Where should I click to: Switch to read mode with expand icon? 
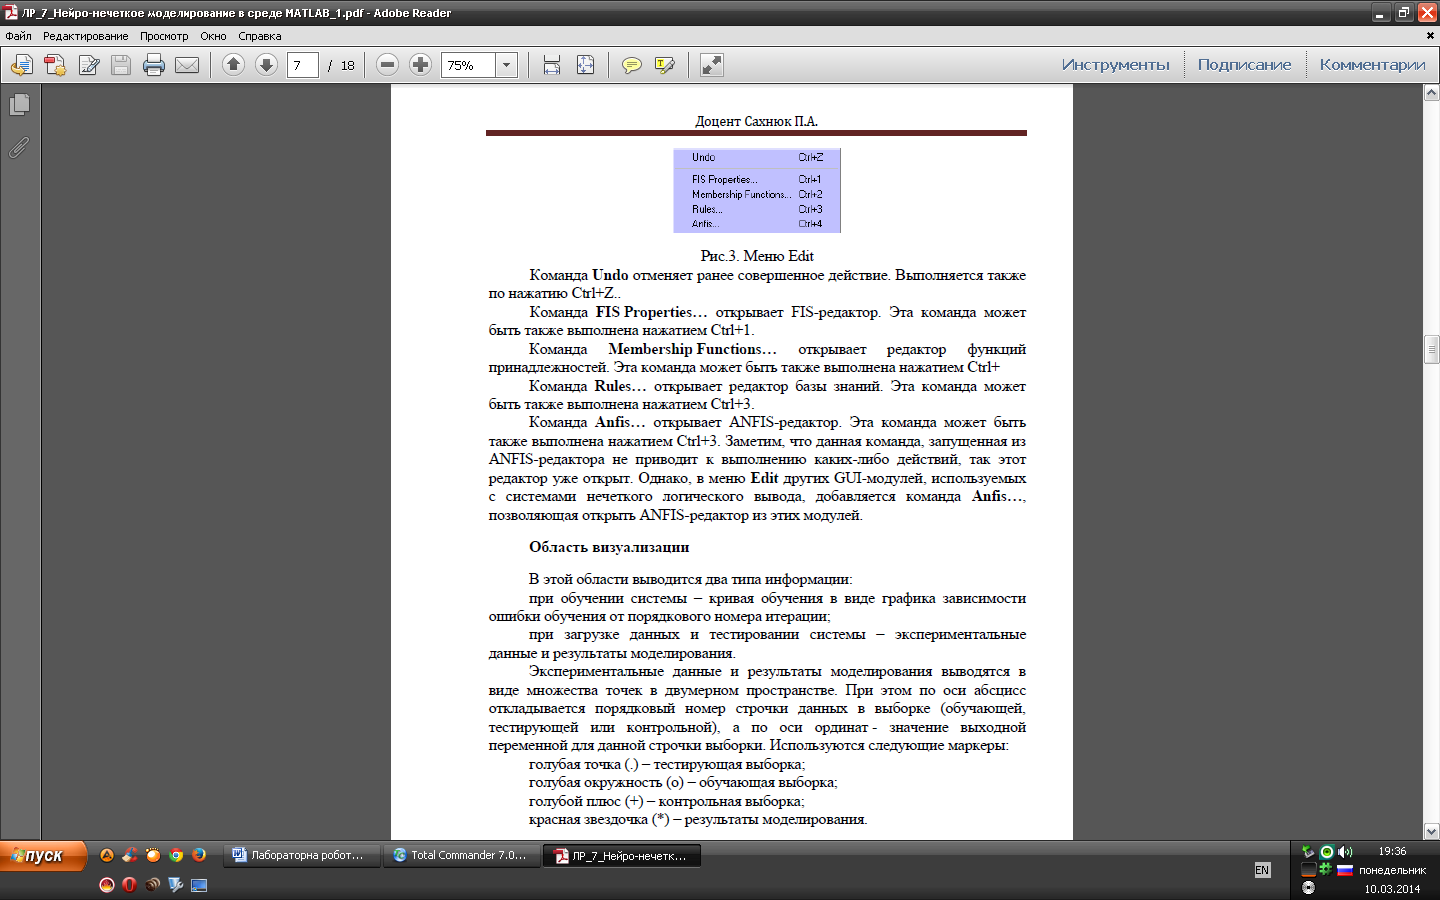(x=712, y=65)
